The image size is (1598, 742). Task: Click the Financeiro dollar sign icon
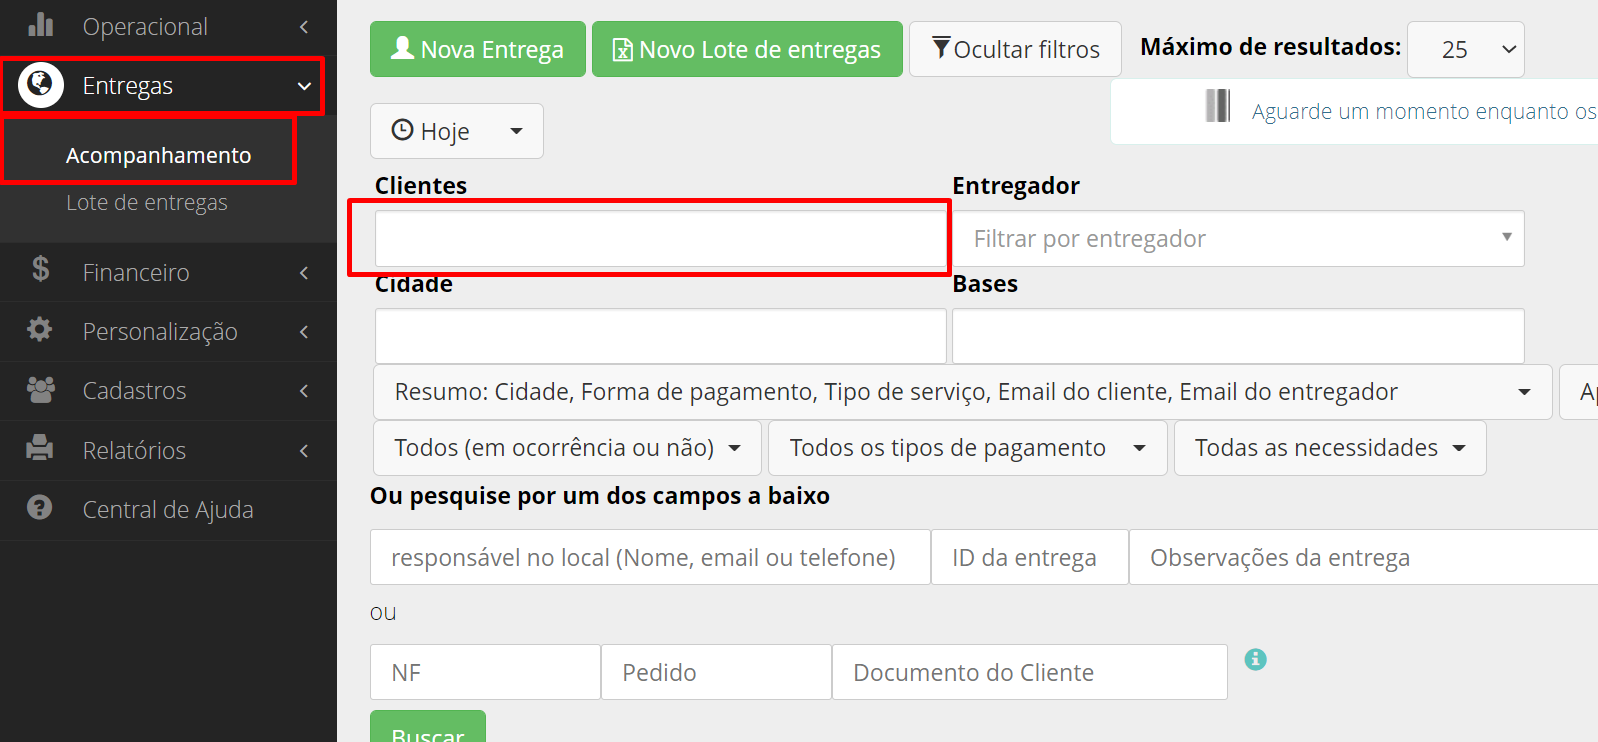coord(41,269)
